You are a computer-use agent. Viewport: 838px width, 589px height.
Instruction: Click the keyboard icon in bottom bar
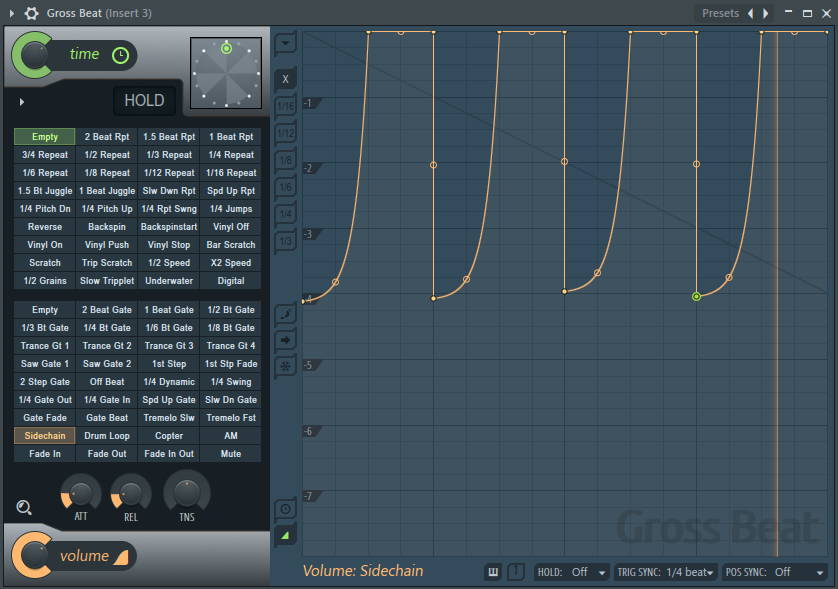(493, 572)
